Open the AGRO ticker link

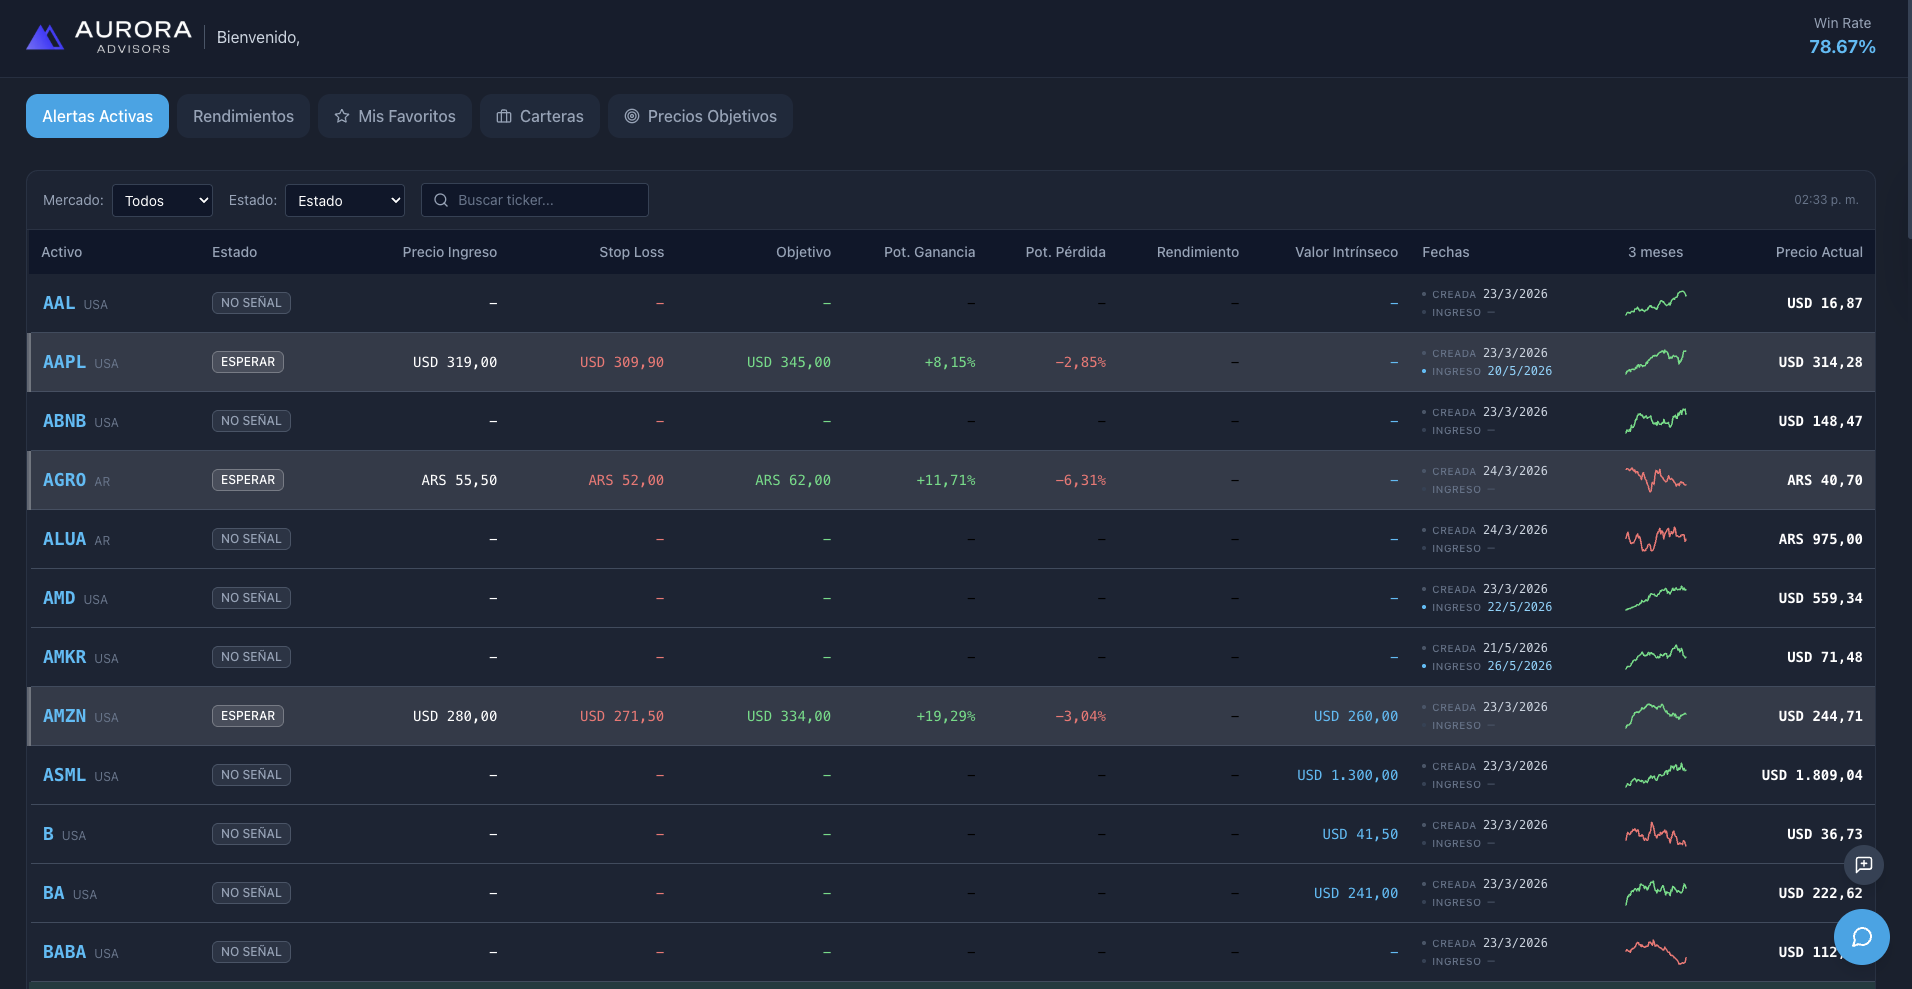(x=64, y=480)
